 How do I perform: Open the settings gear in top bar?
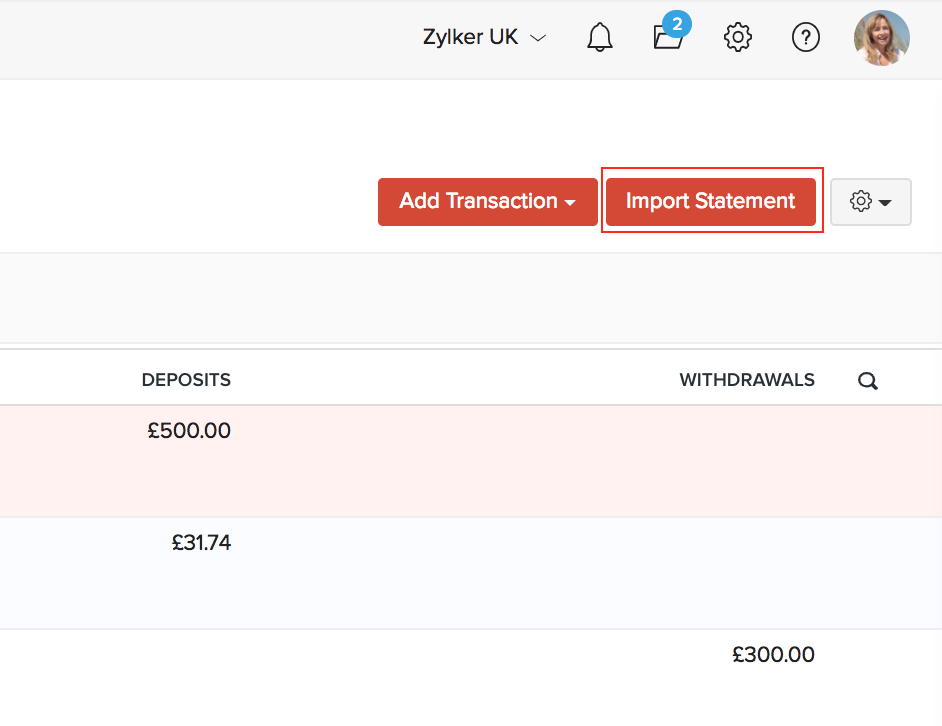click(x=737, y=38)
